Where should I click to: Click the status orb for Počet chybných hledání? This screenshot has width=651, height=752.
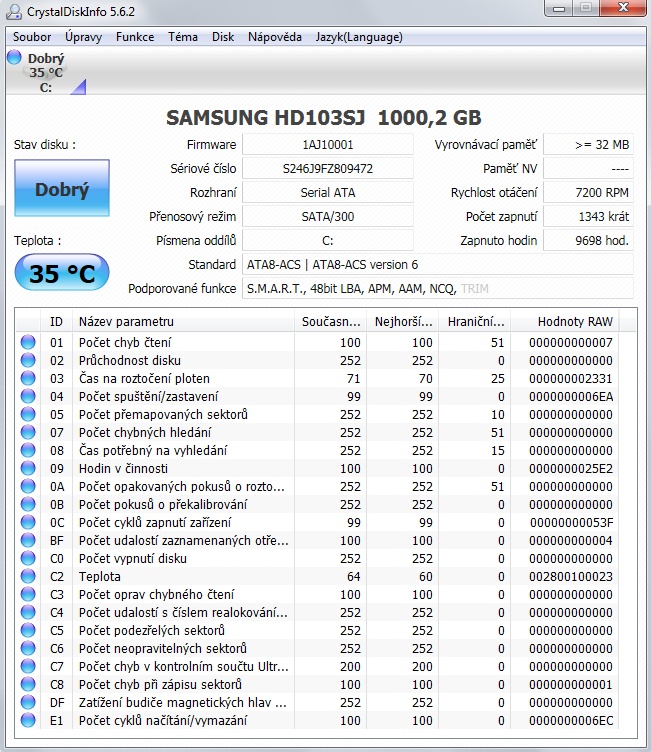point(28,432)
